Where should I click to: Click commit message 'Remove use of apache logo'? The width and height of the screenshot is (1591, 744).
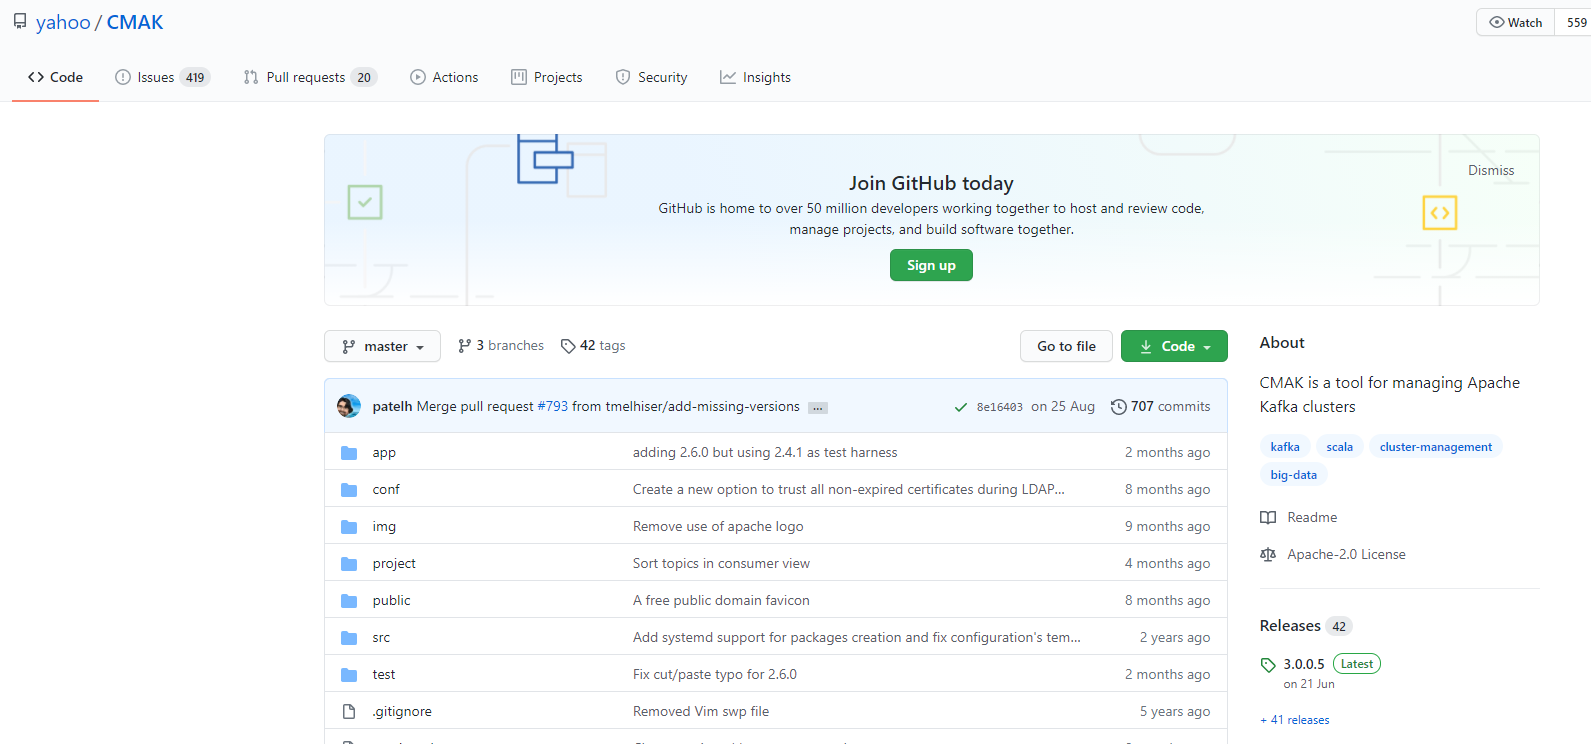coord(718,527)
